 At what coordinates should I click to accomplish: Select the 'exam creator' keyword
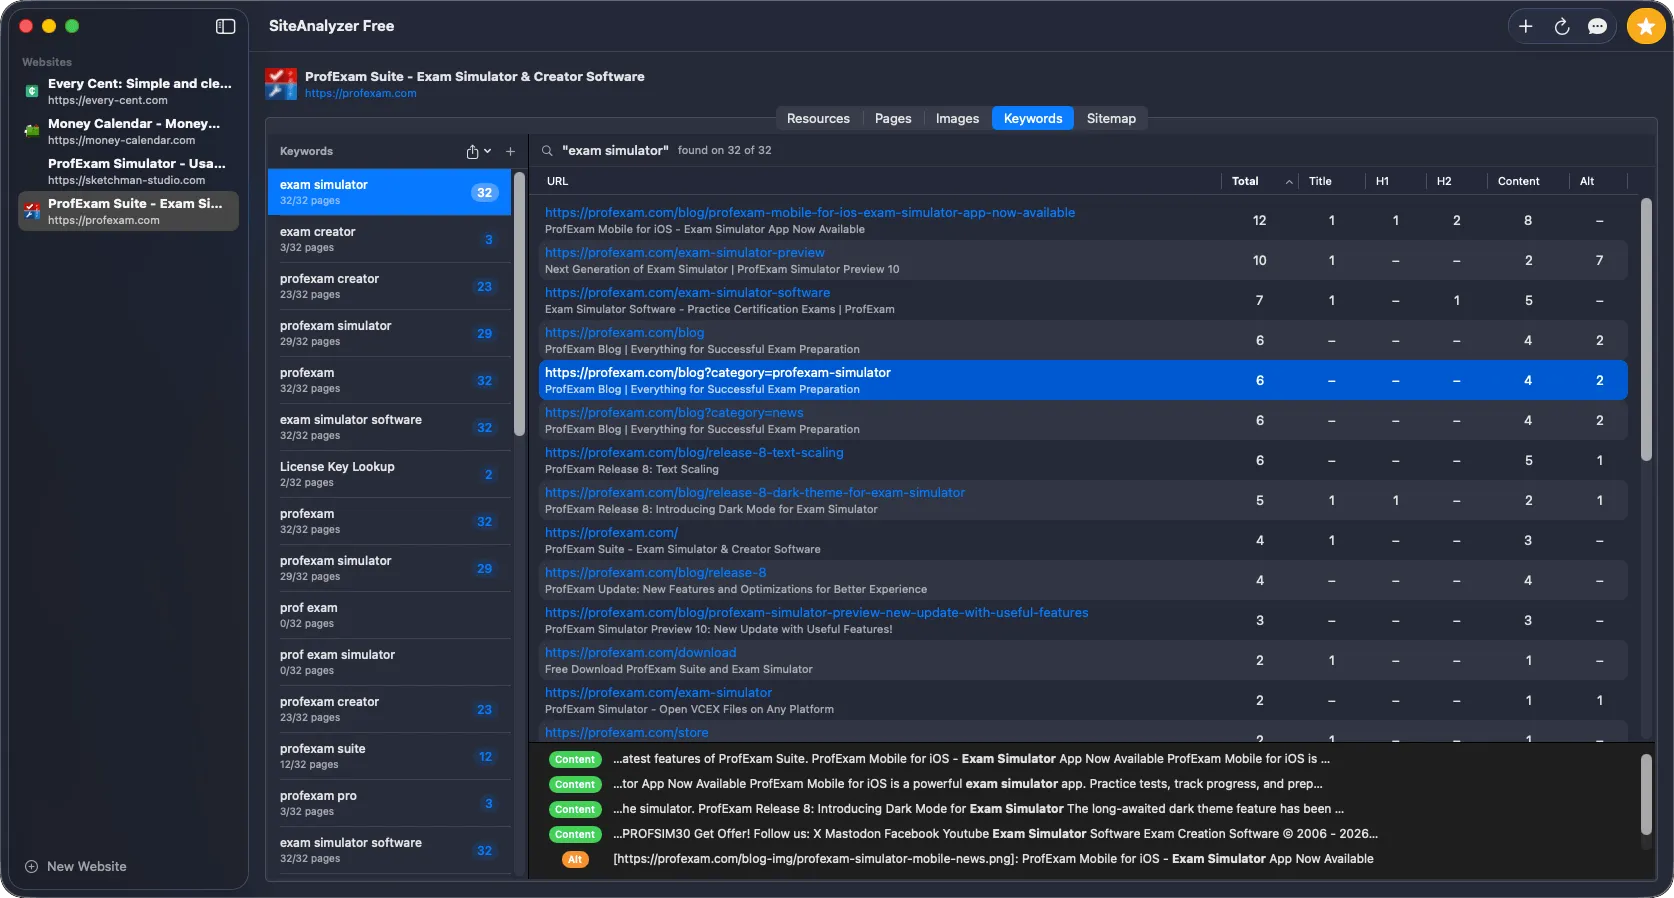389,239
